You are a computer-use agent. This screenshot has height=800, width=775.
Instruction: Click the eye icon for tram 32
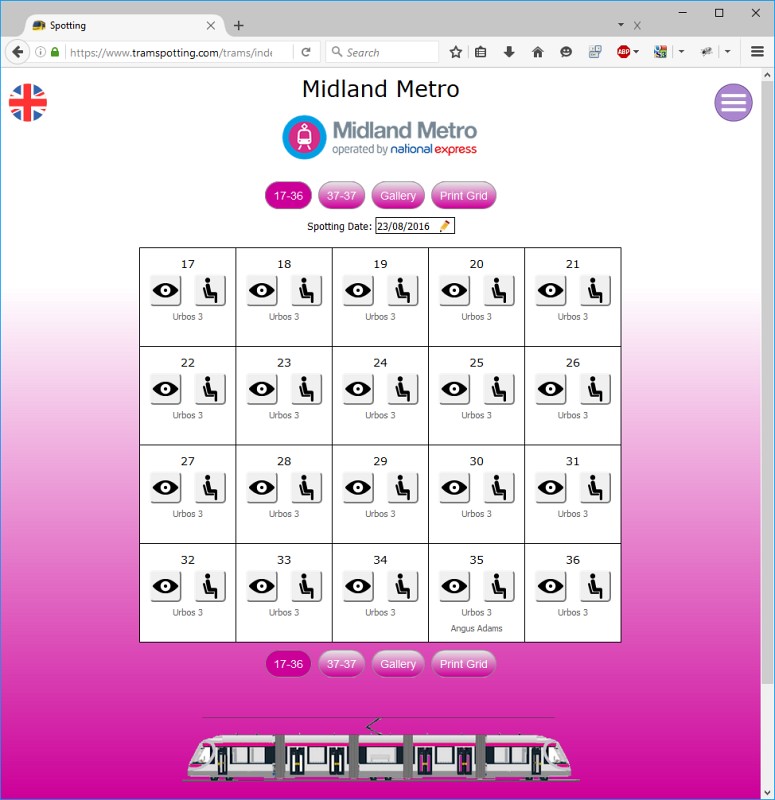166,586
